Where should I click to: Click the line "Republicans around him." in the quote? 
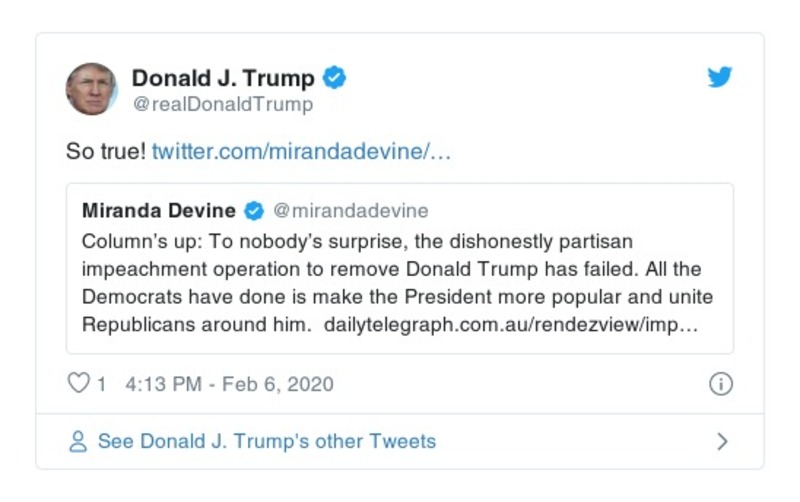196,326
